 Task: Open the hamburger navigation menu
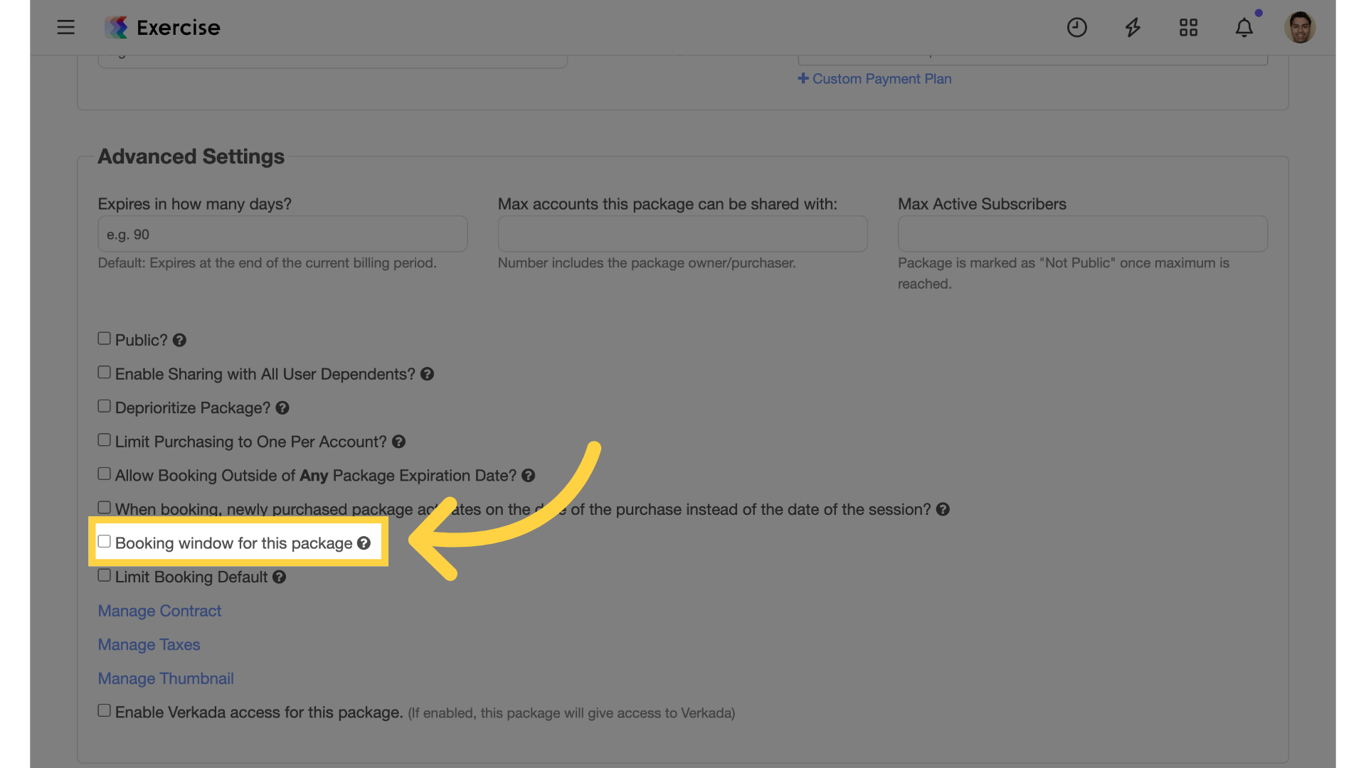(66, 27)
